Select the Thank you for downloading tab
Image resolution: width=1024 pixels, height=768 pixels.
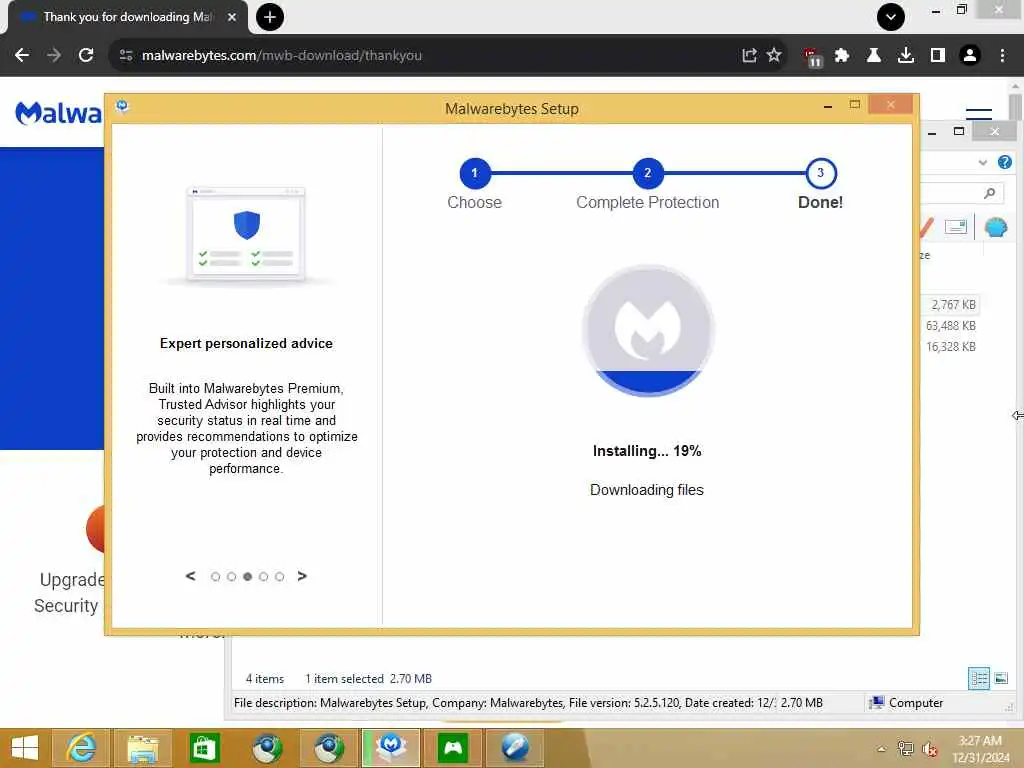(127, 18)
